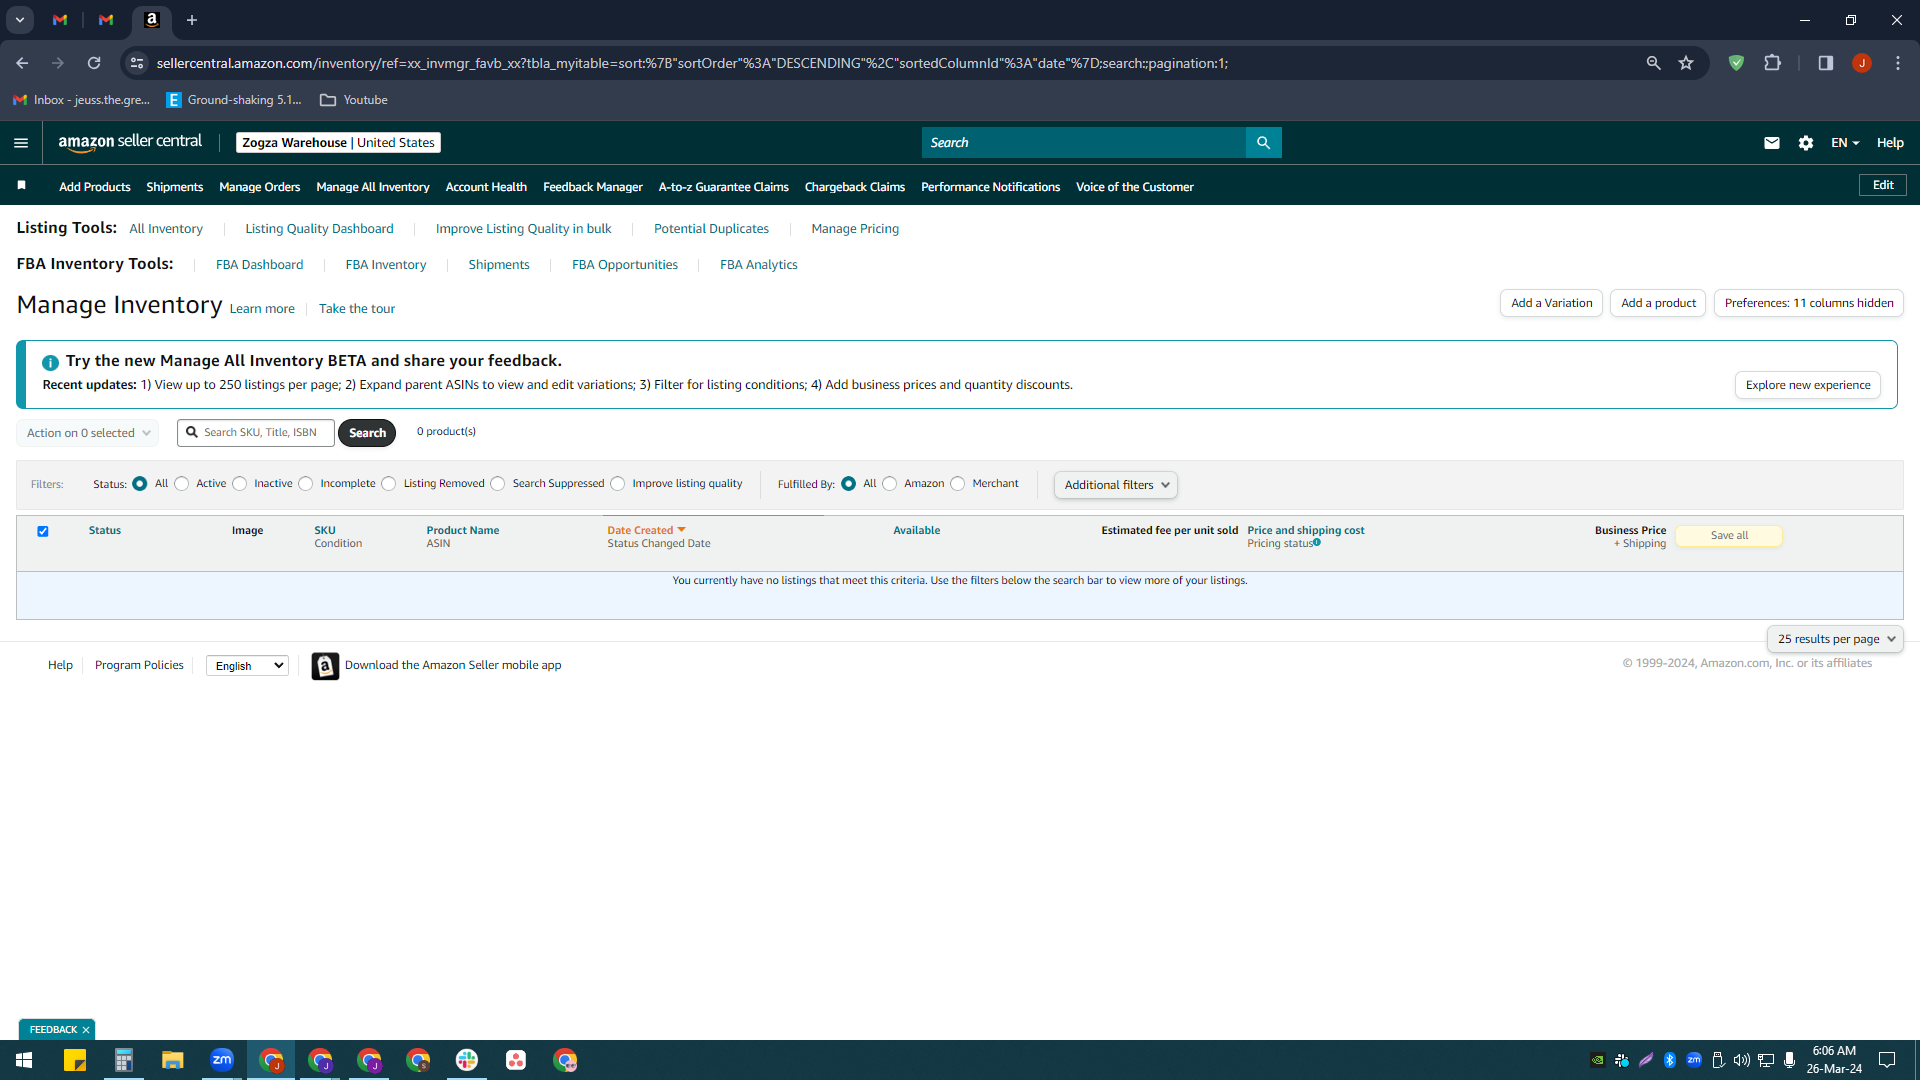This screenshot has height=1080, width=1920.
Task: Click the Amazon Seller mobile app icon
Action: pyautogui.click(x=325, y=666)
